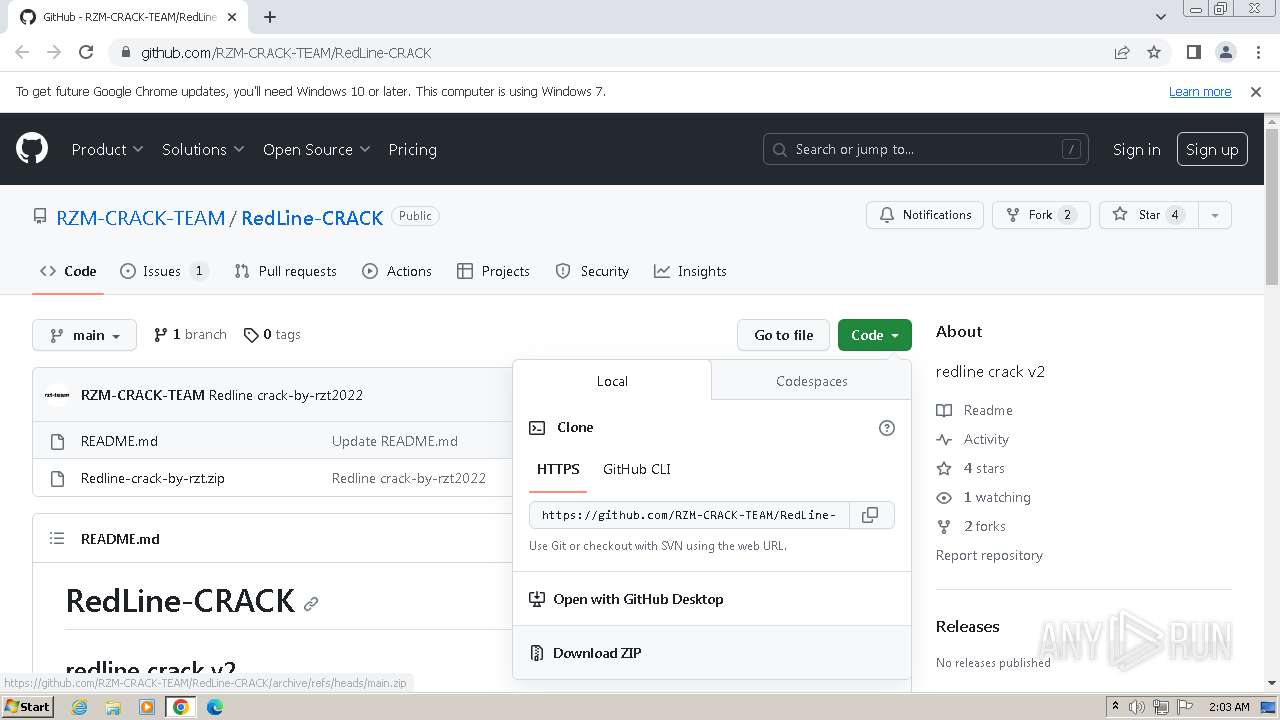This screenshot has width=1280, height=720.
Task: Open the Insights tab
Action: (x=690, y=271)
